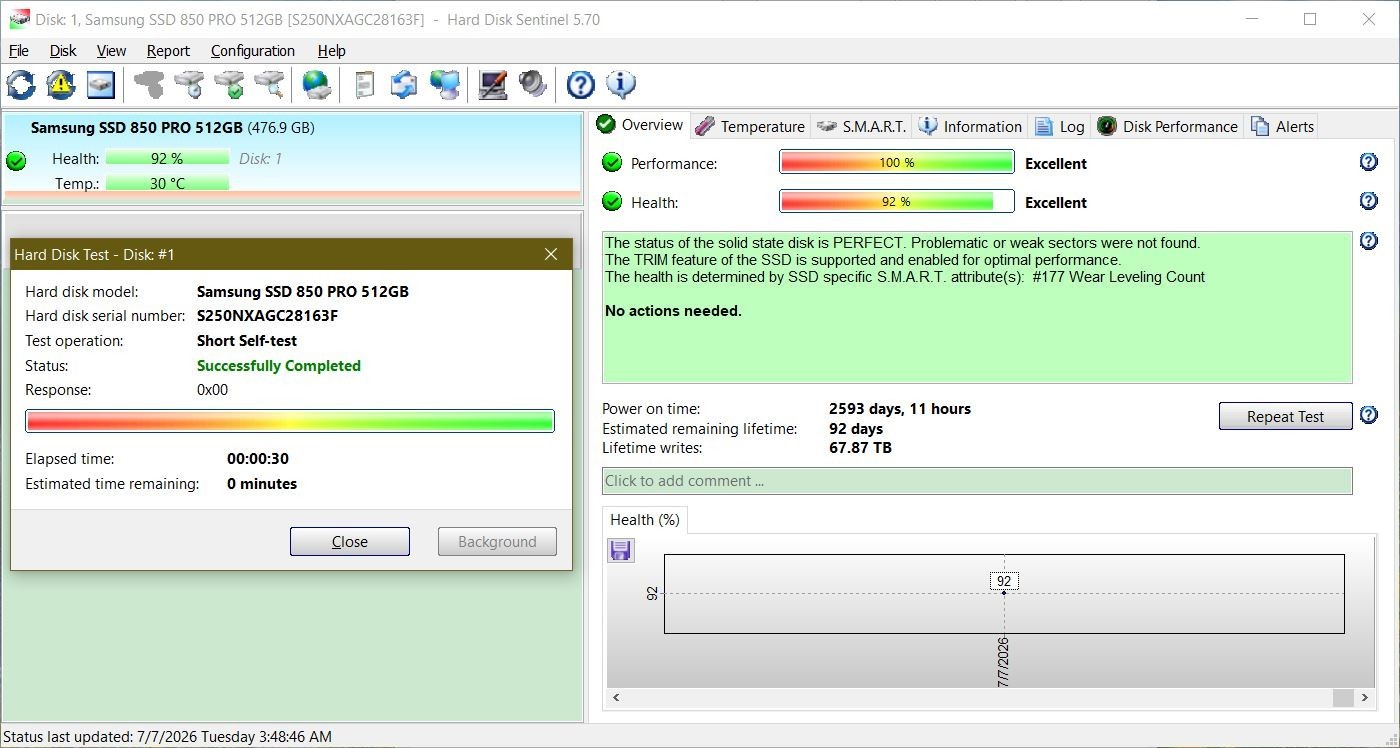Screen dimensions: 1400x748
Task: Click the status bar last updated text
Action: 168,736
